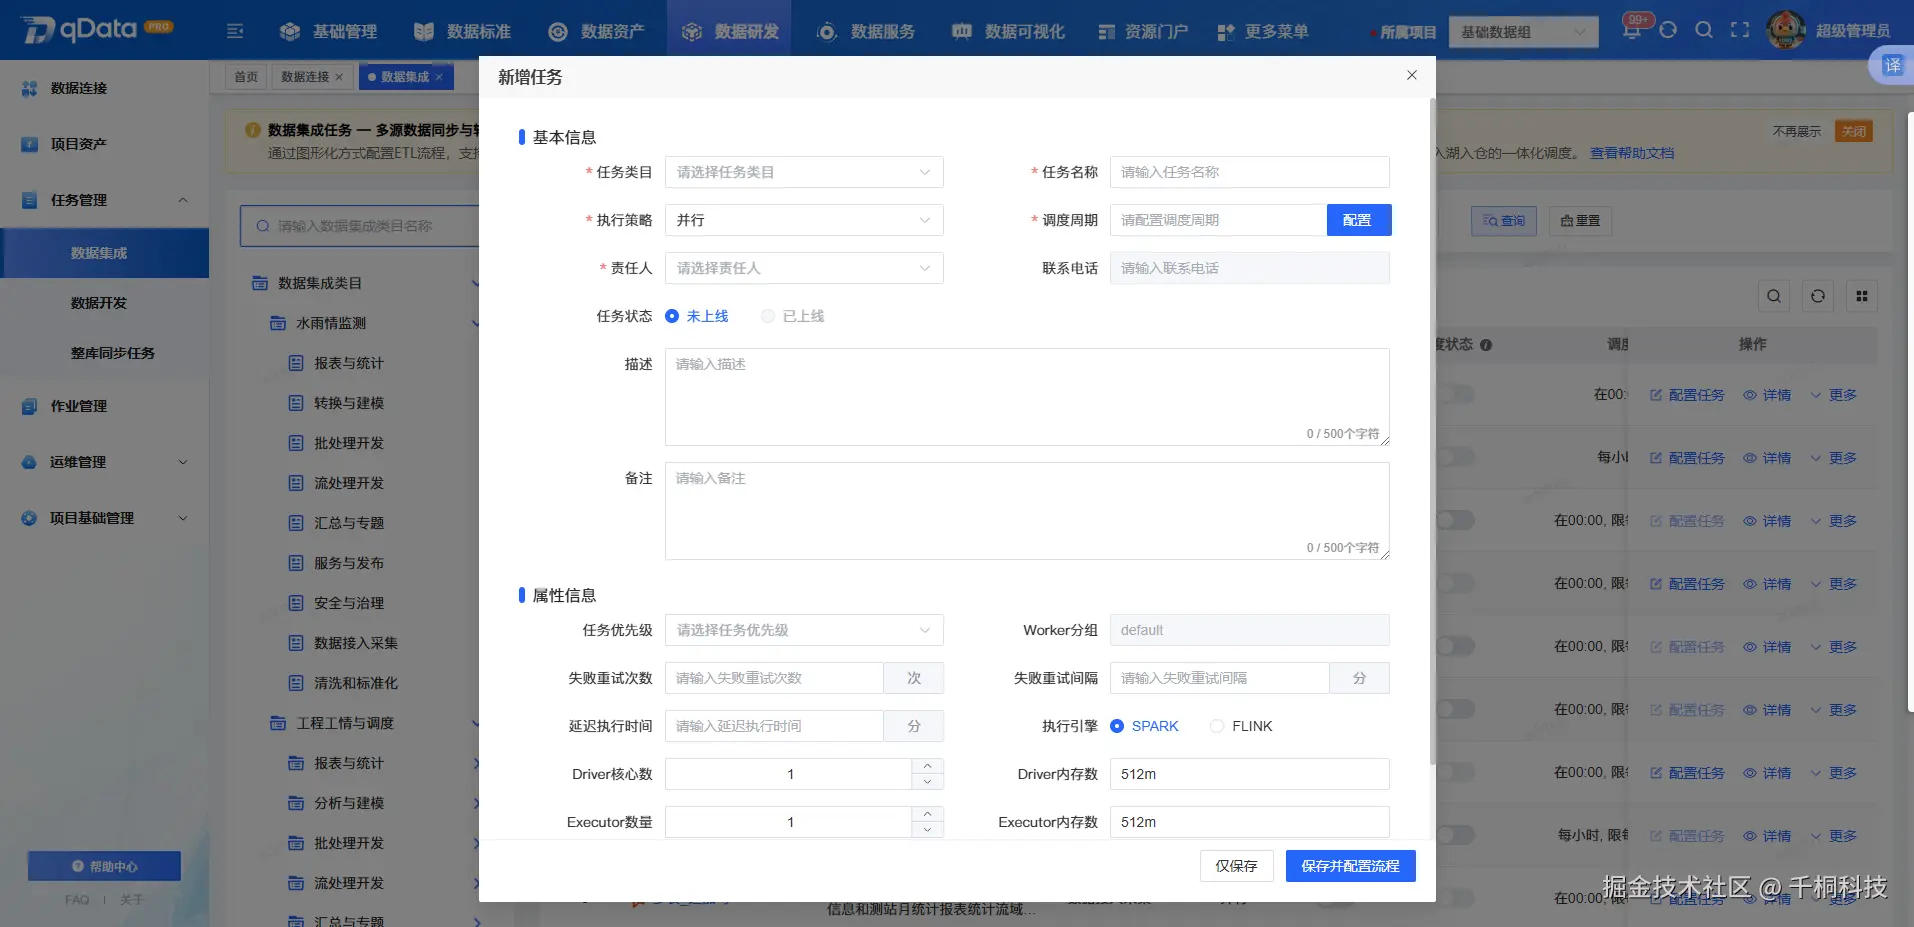Toggle fullscreen with the expand icon
Image resolution: width=1914 pixels, height=927 pixels.
[1740, 30]
